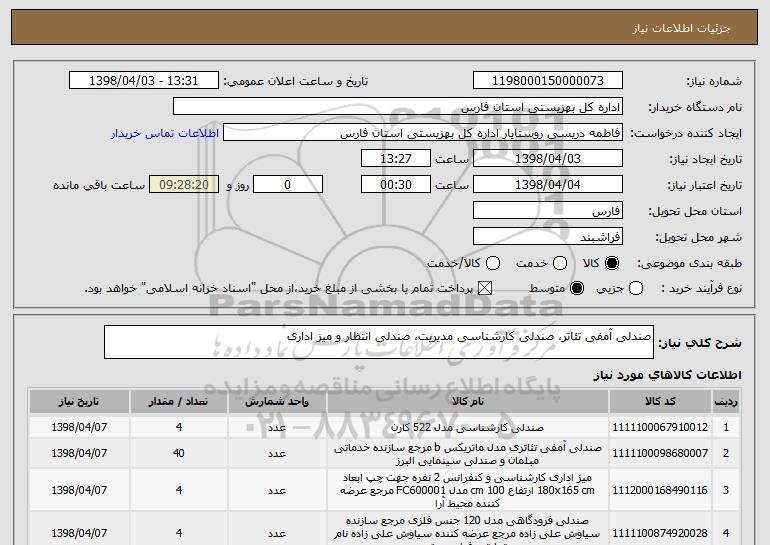
Task: Click the validity time field 00:30
Action: (396, 185)
